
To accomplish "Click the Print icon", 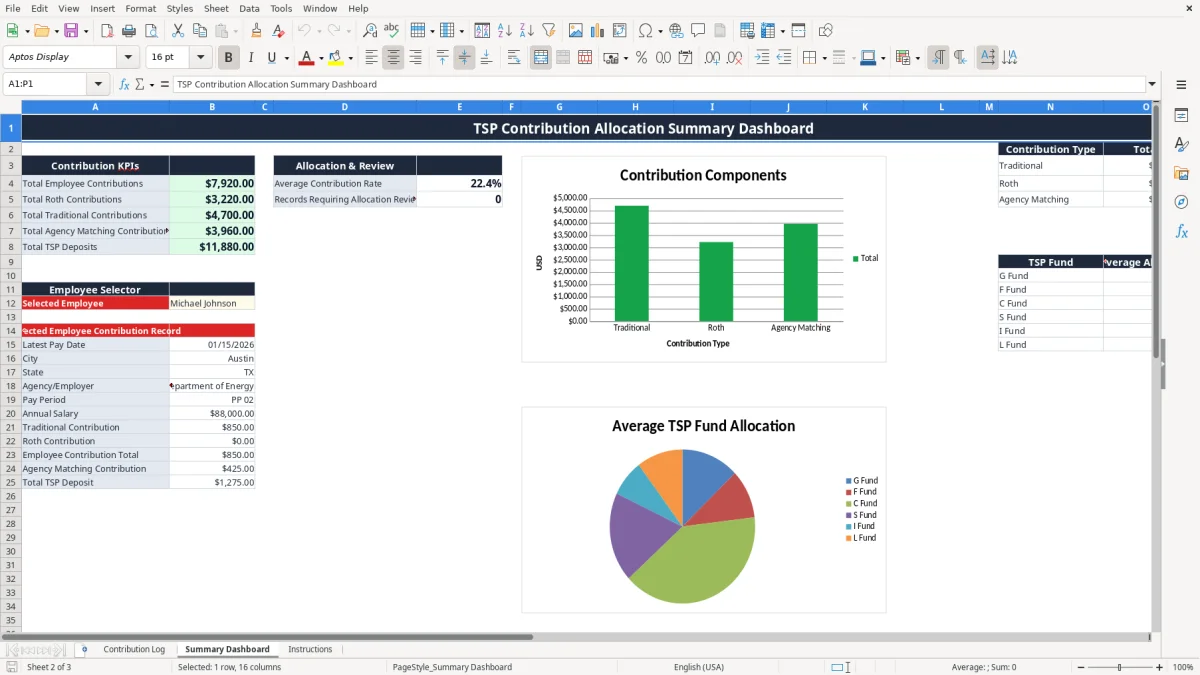I will pyautogui.click(x=128, y=31).
